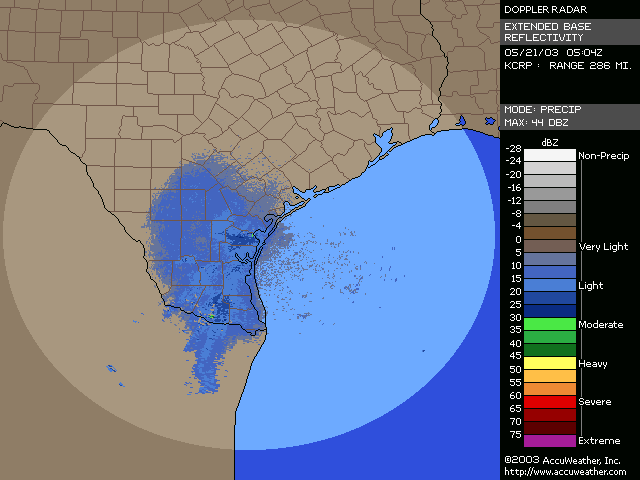The image size is (640, 480).
Task: Click the navy swatch between 25 and 30
Action: pos(550,311)
